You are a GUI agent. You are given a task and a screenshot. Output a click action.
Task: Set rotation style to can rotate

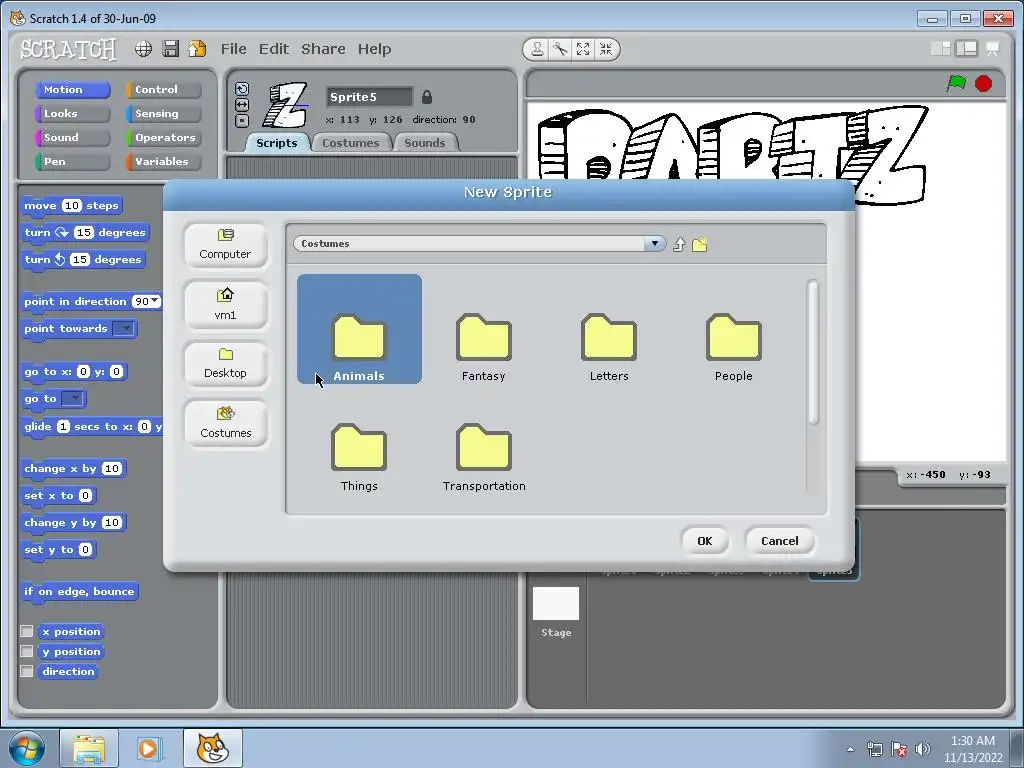pos(242,89)
